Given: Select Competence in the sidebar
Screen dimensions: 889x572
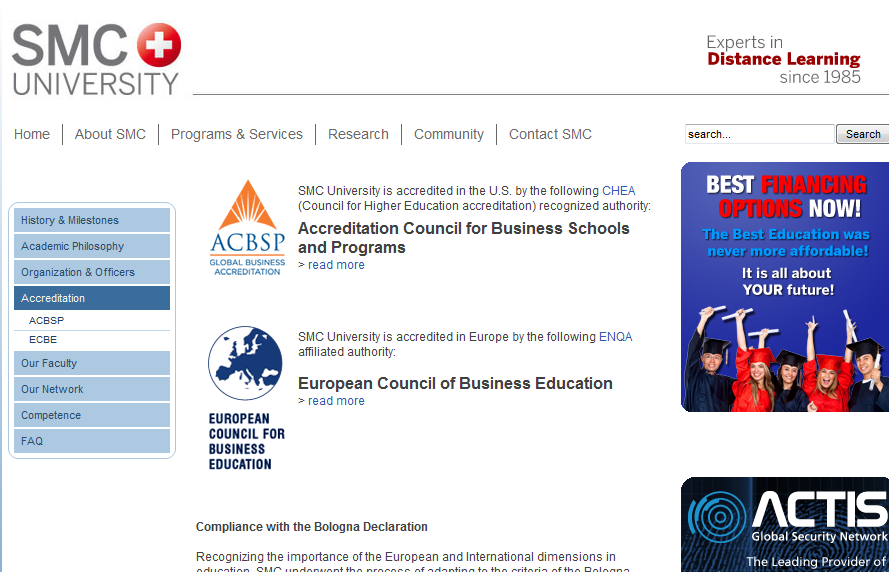Looking at the screenshot, I should click(x=92, y=415).
